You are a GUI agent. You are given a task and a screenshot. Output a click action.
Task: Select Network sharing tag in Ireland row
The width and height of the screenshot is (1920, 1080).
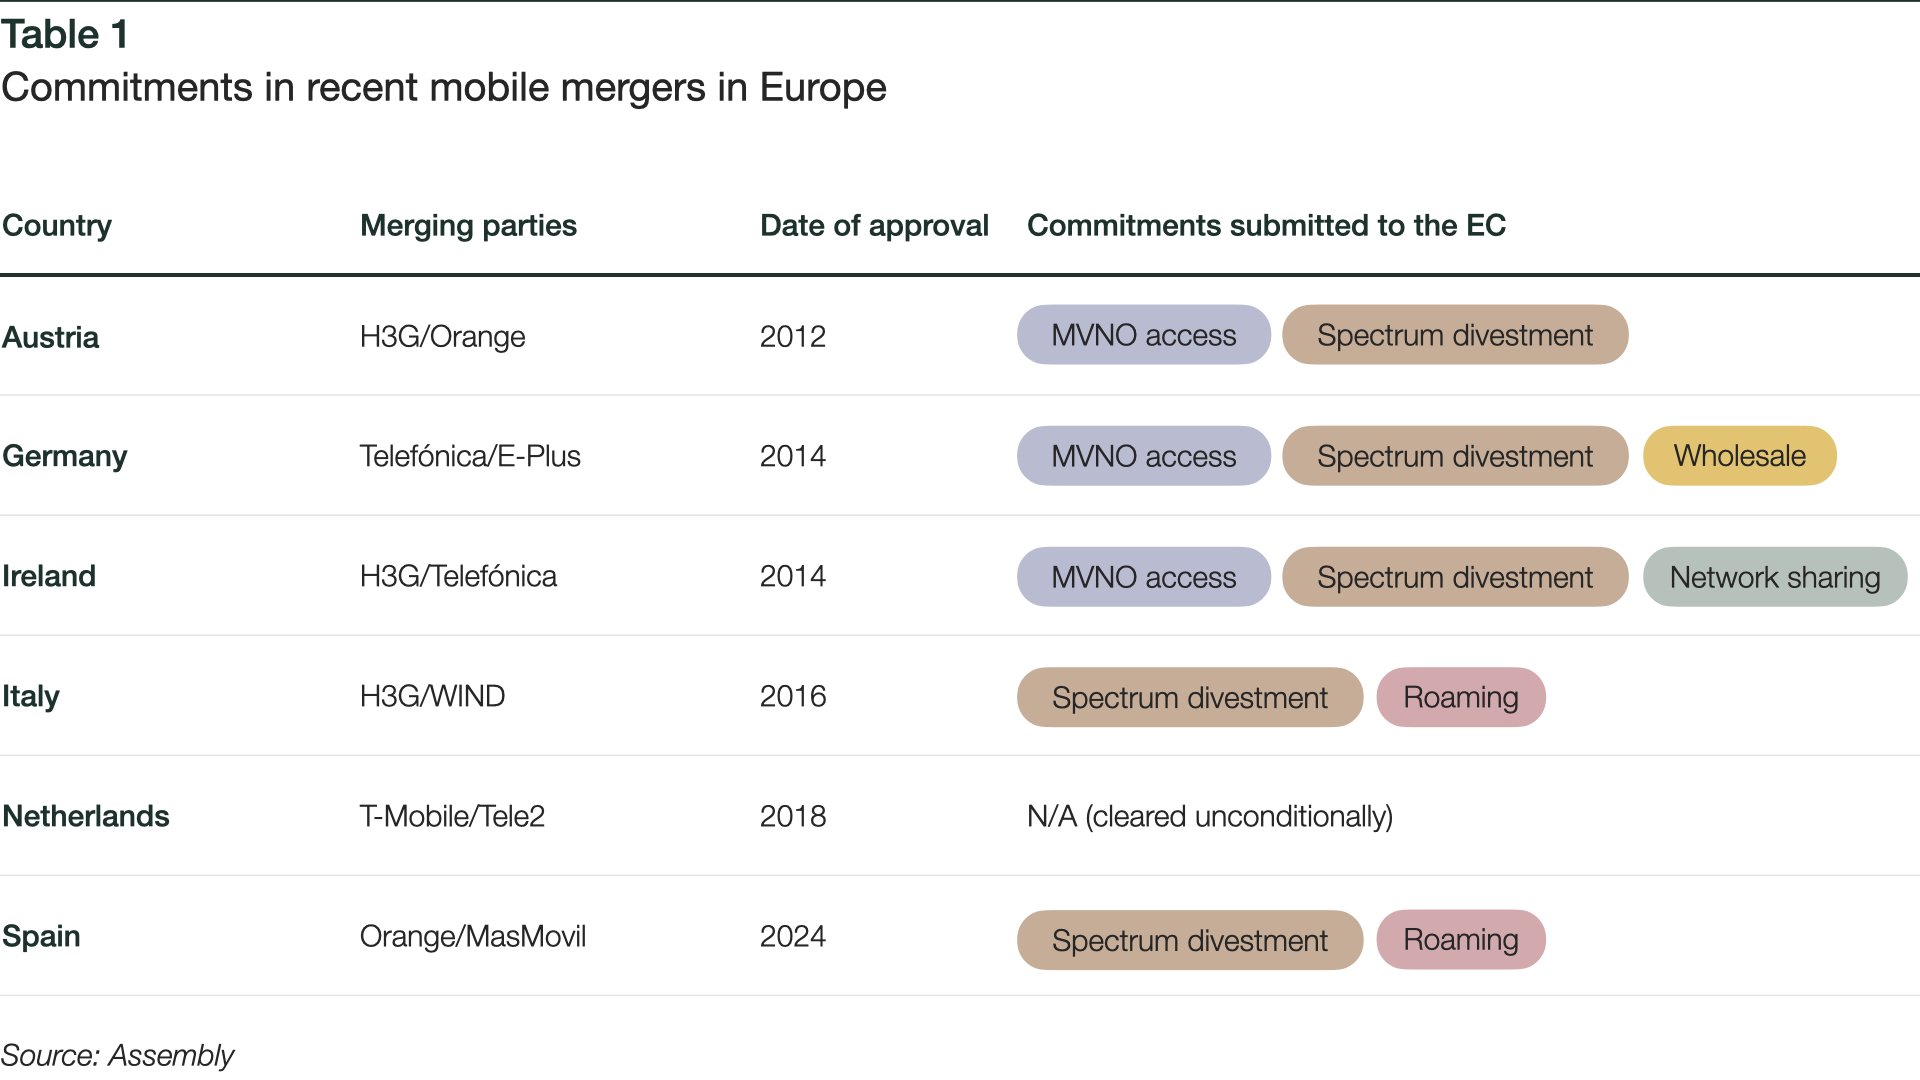click(1775, 577)
